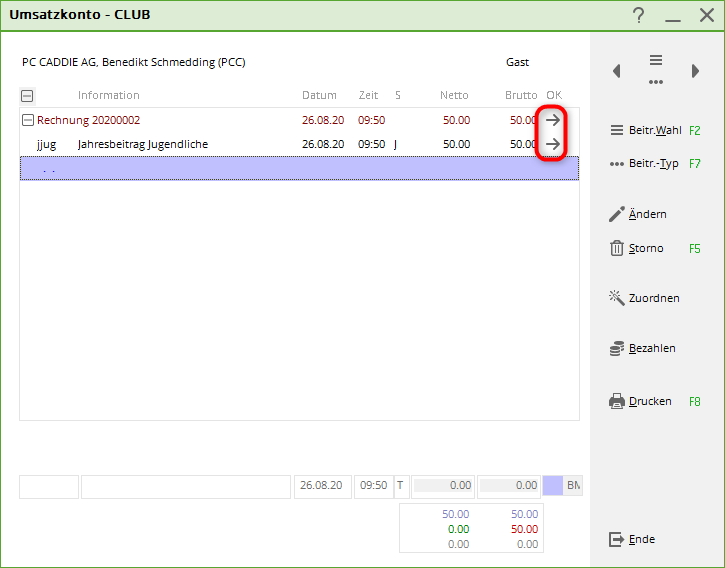Click the article description input field
Viewport: 725px width, 568px height.
point(186,487)
